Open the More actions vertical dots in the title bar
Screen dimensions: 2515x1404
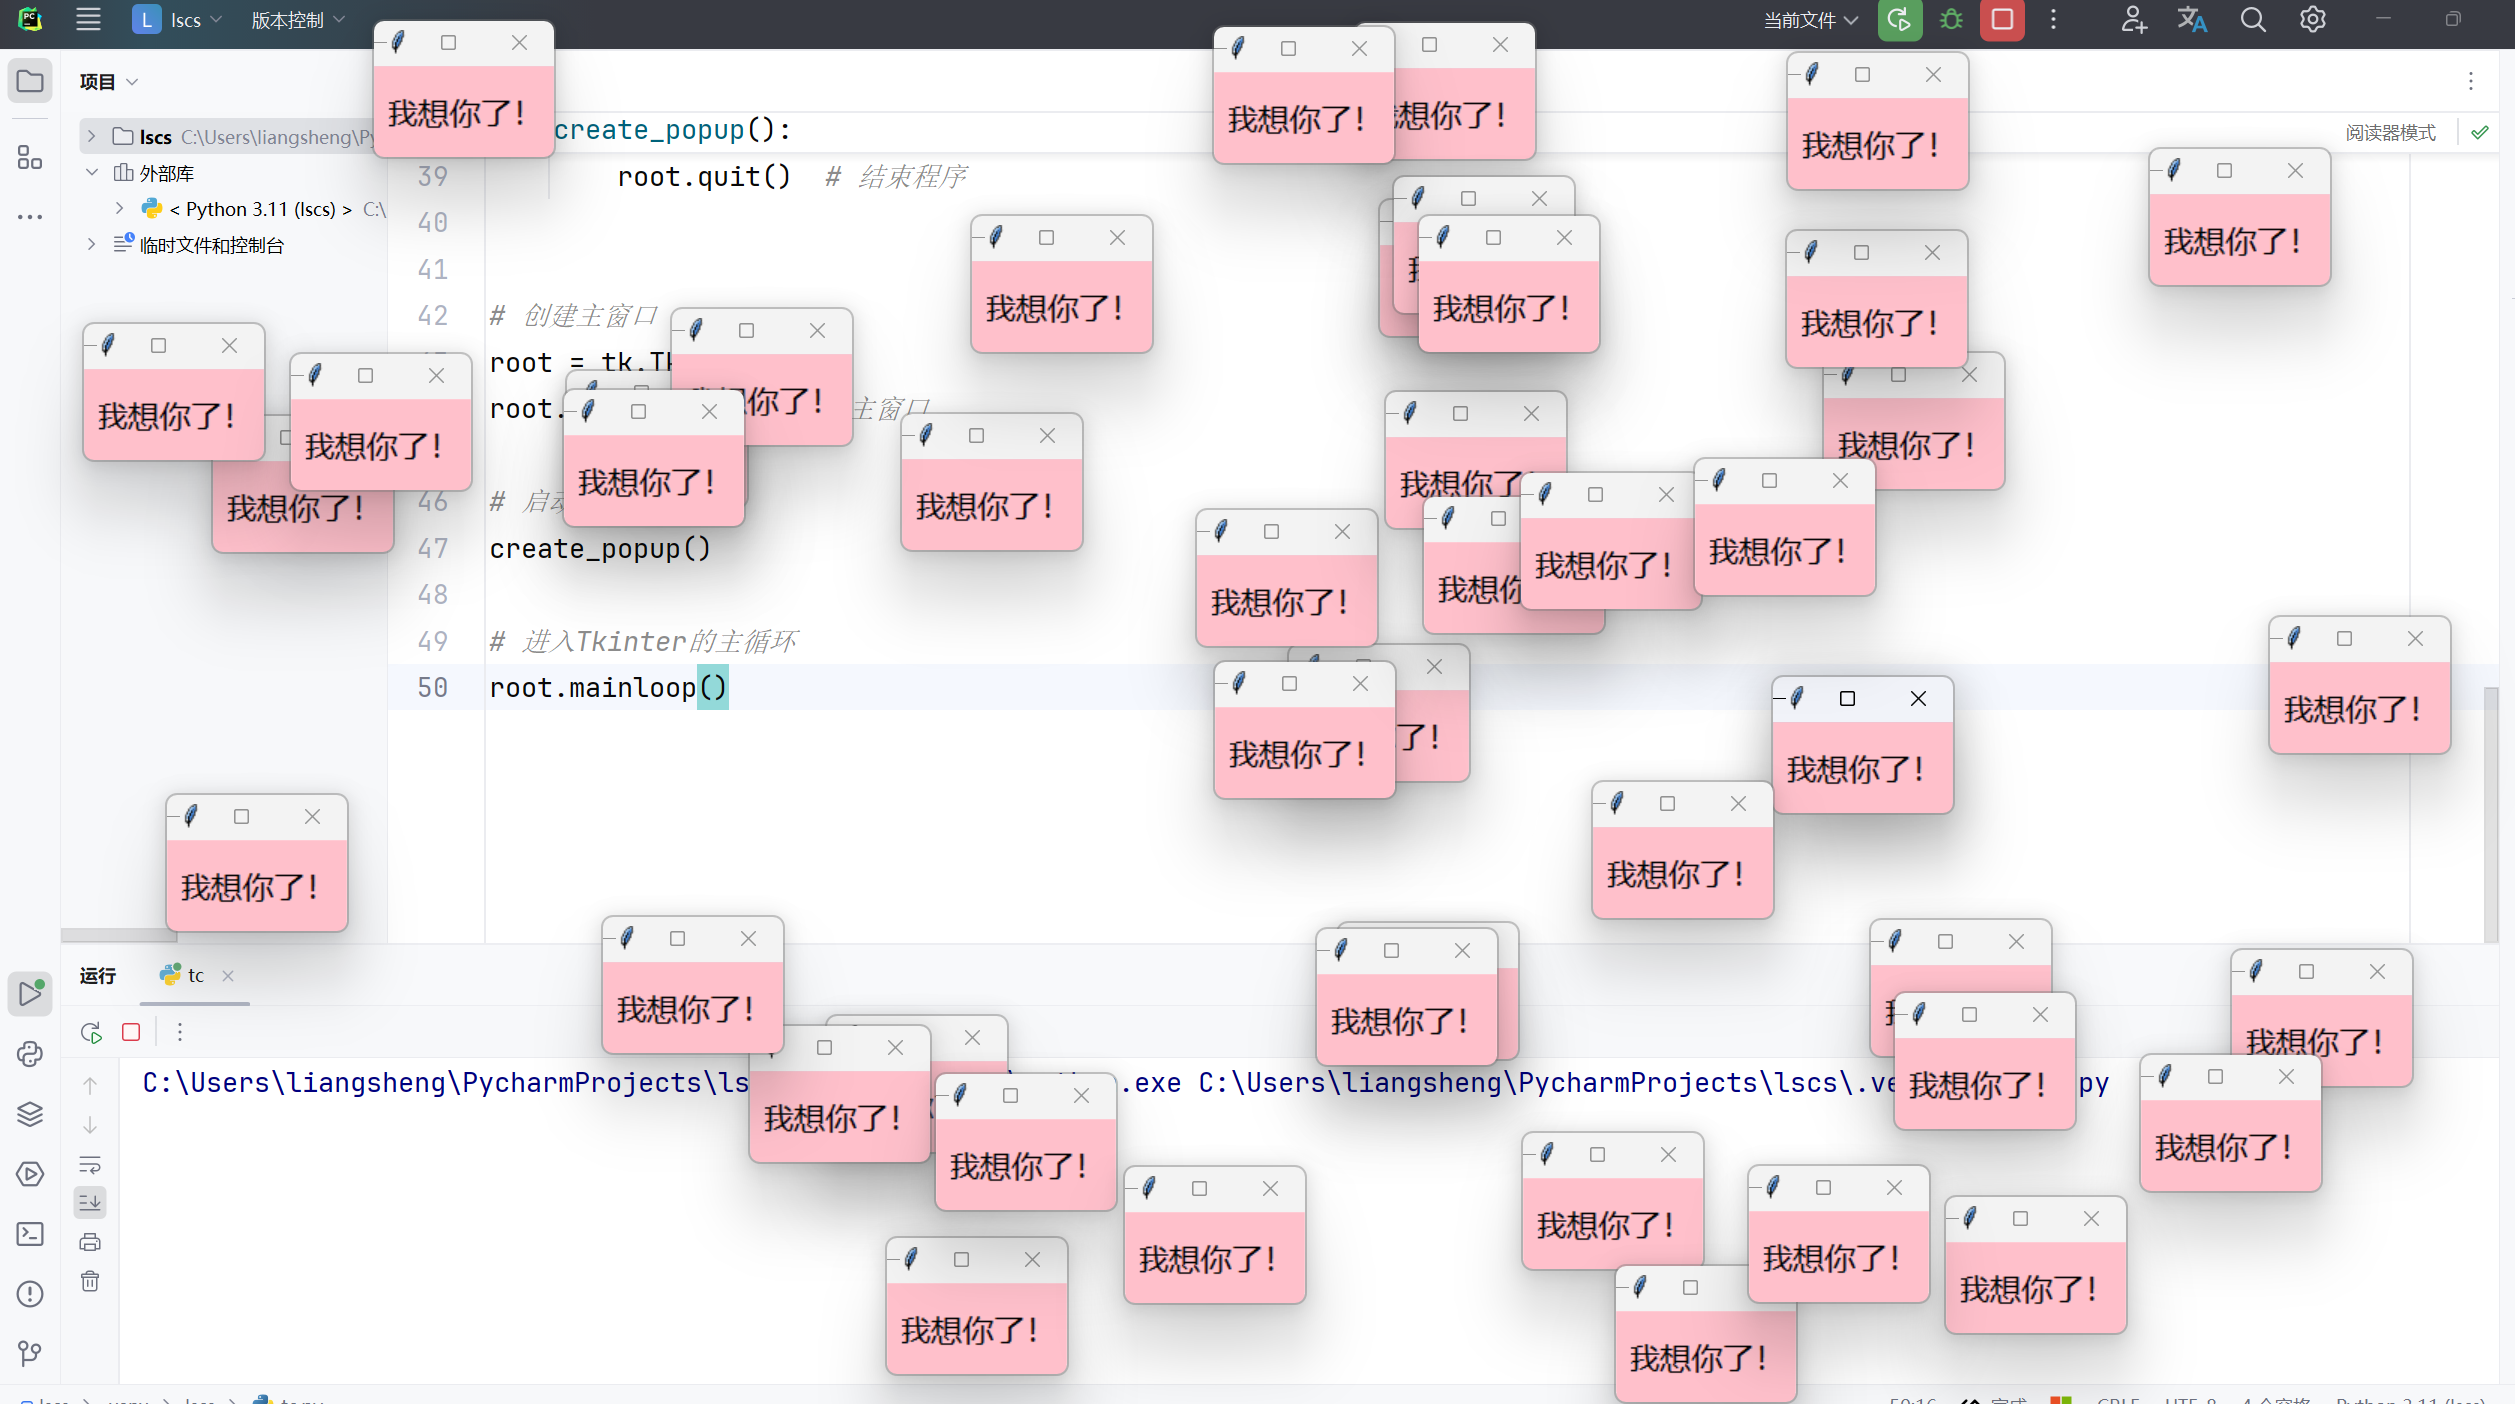(x=2053, y=20)
